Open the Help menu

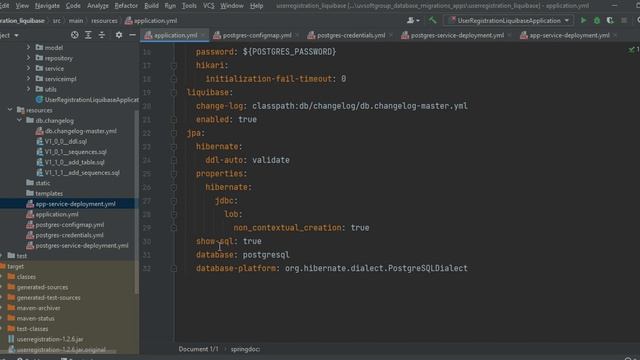pos(256,6)
